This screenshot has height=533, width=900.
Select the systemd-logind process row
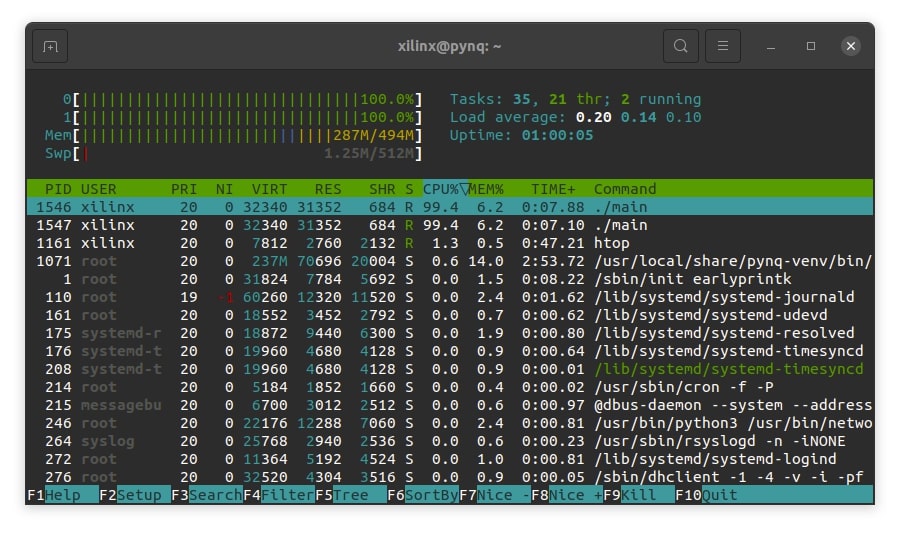(450, 459)
